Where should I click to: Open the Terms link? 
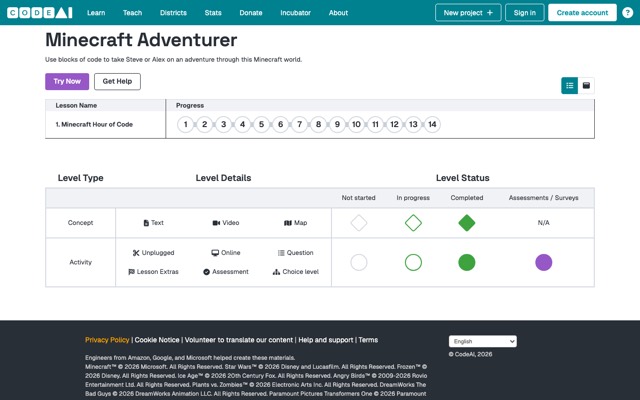[368, 340]
